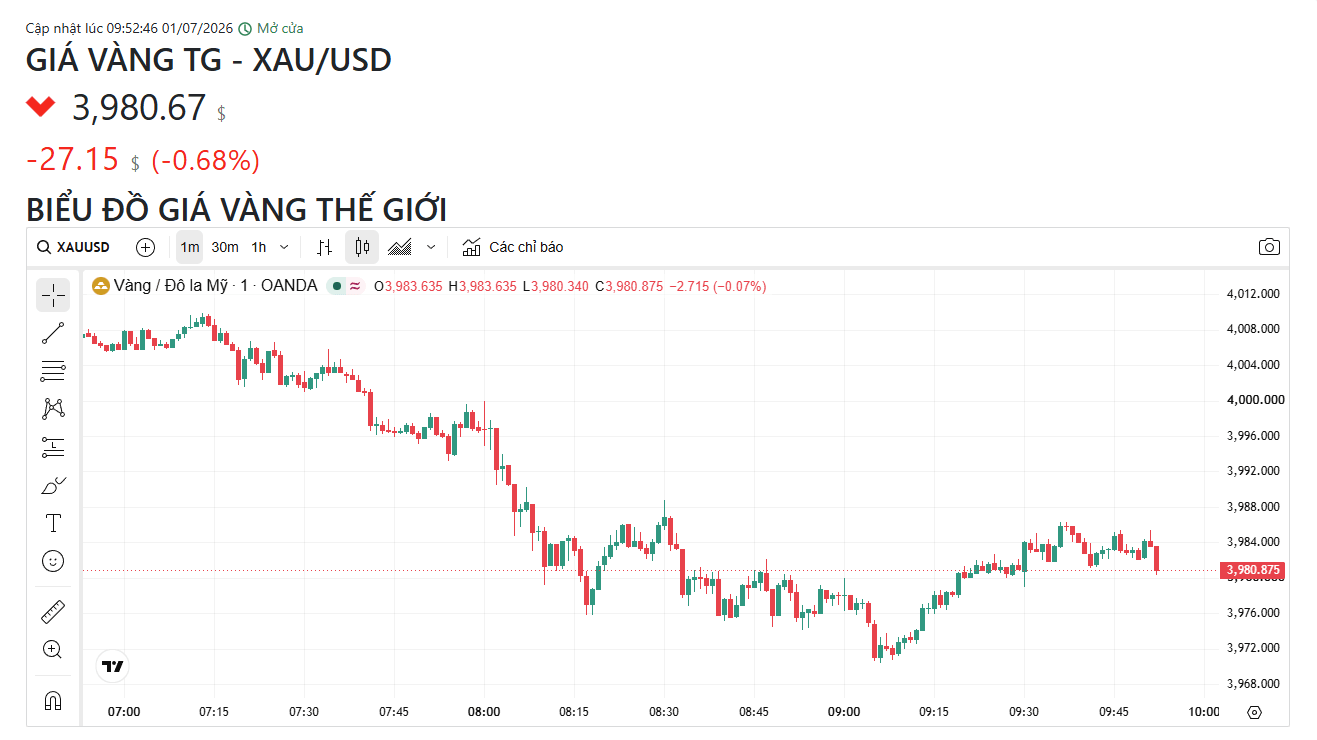The width and height of the screenshot is (1317, 740).
Task: Toggle magnet mode for drawings
Action: [53, 700]
